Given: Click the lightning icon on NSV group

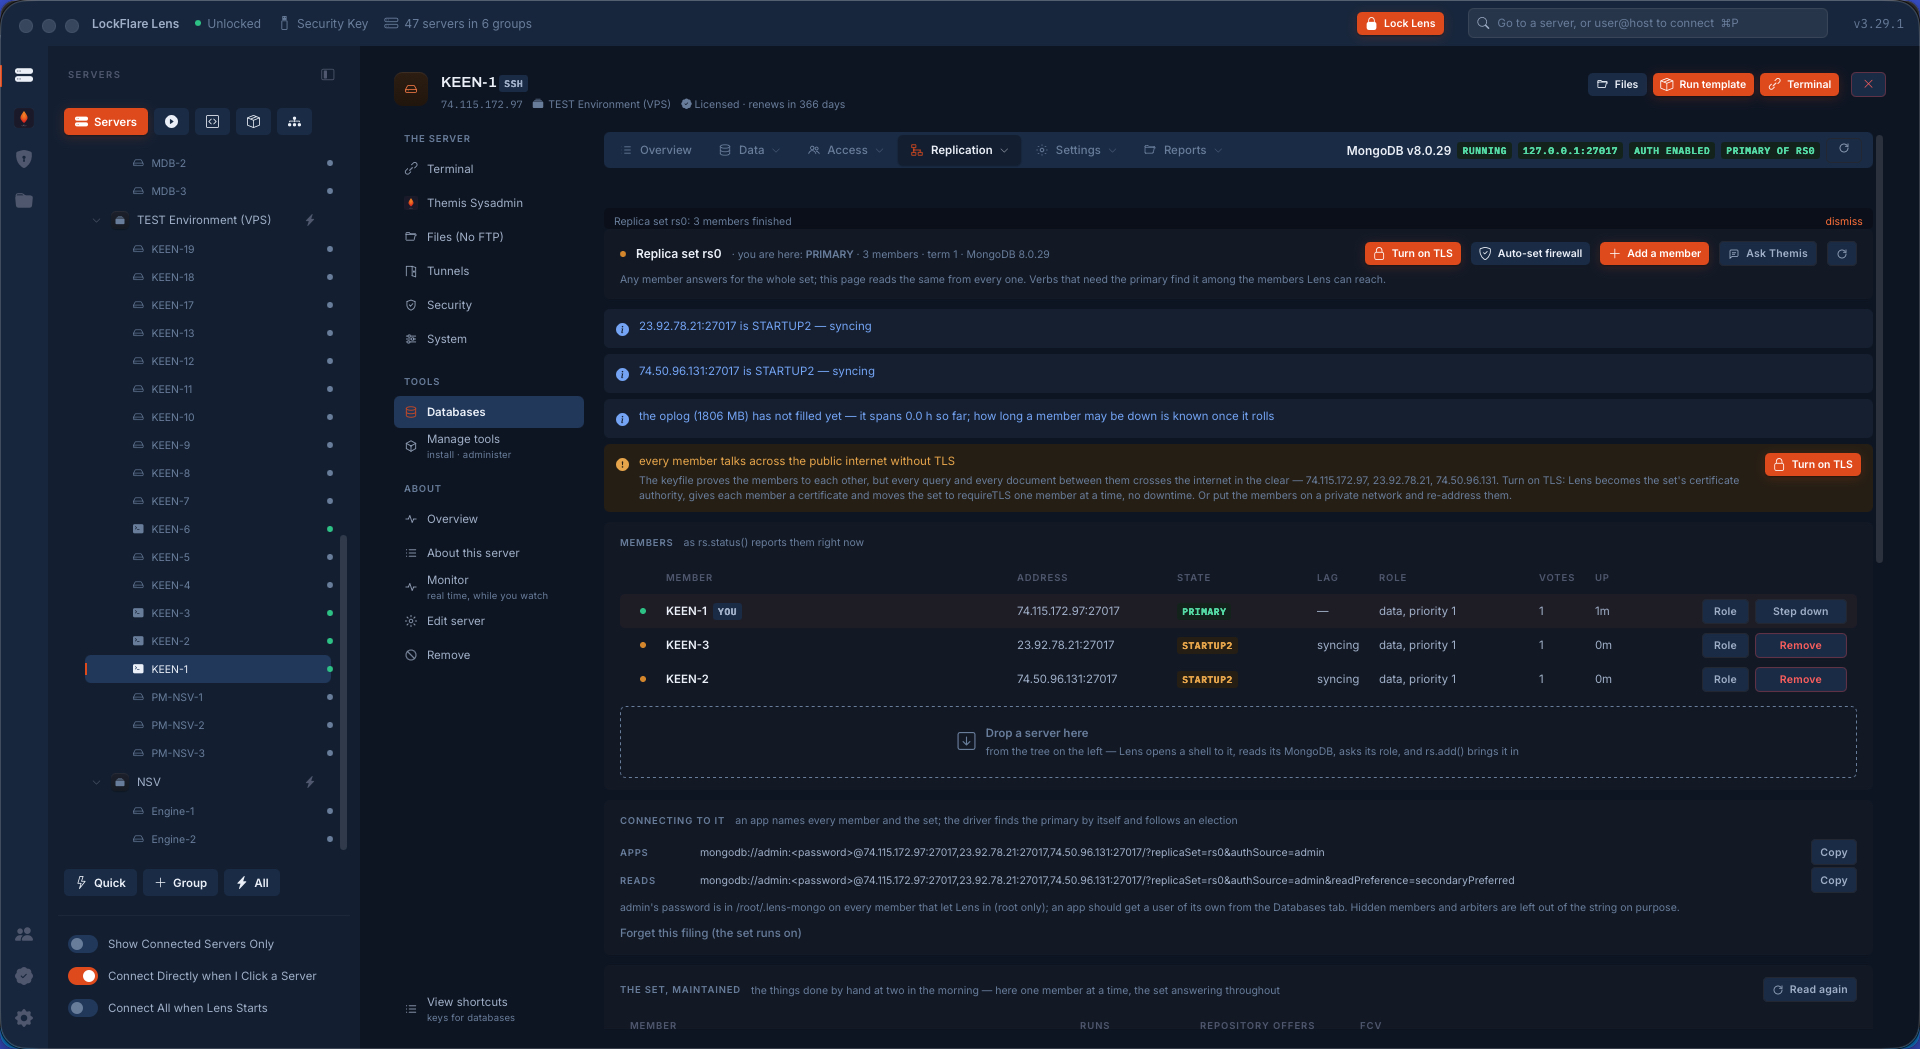Looking at the screenshot, I should point(310,782).
